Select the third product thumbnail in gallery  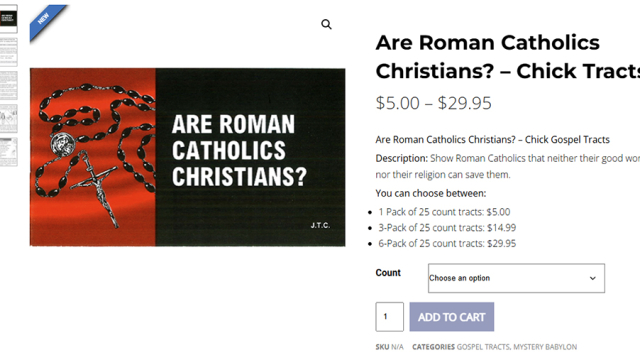point(9,85)
